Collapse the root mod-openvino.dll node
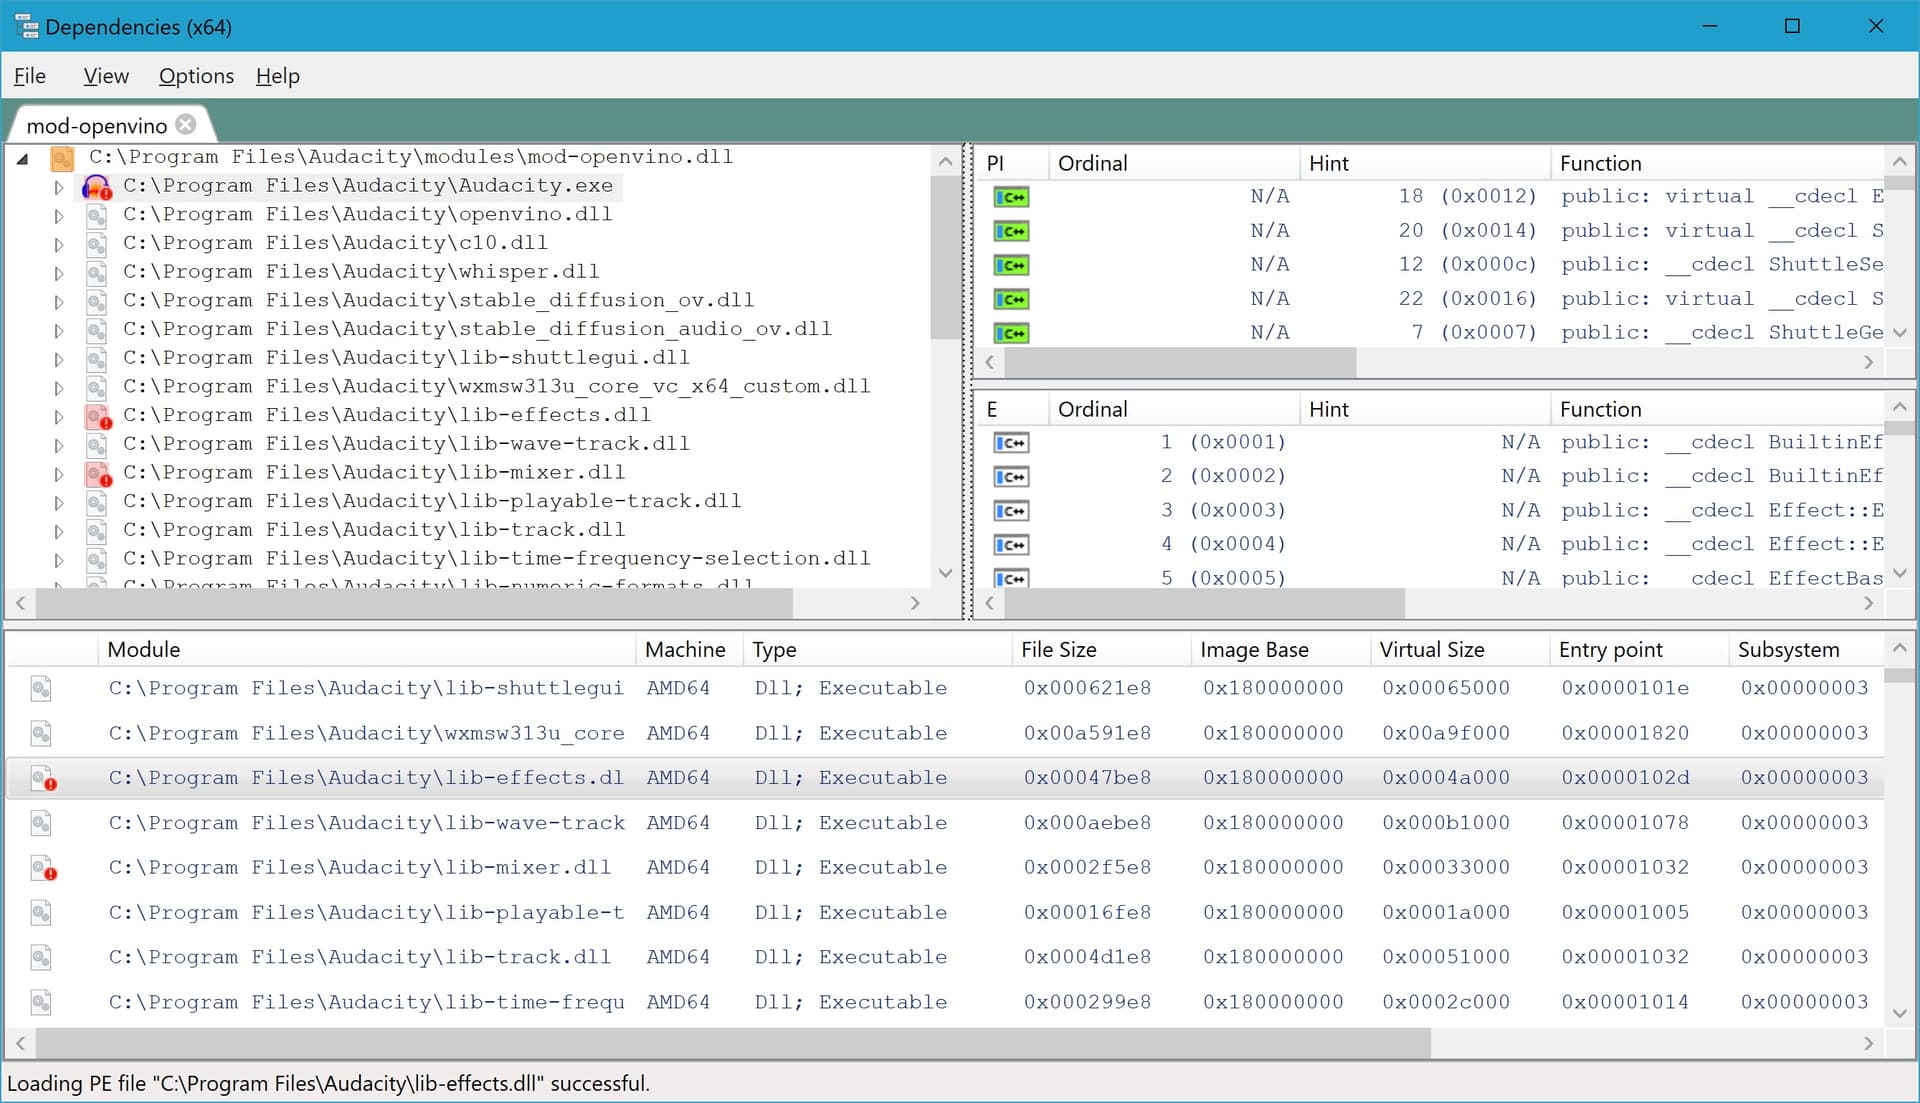The height and width of the screenshot is (1103, 1920). click(x=23, y=158)
